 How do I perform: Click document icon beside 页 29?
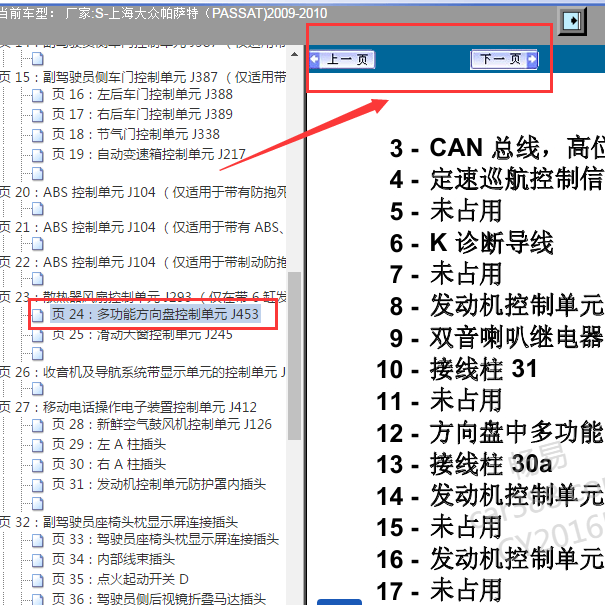click(37, 445)
